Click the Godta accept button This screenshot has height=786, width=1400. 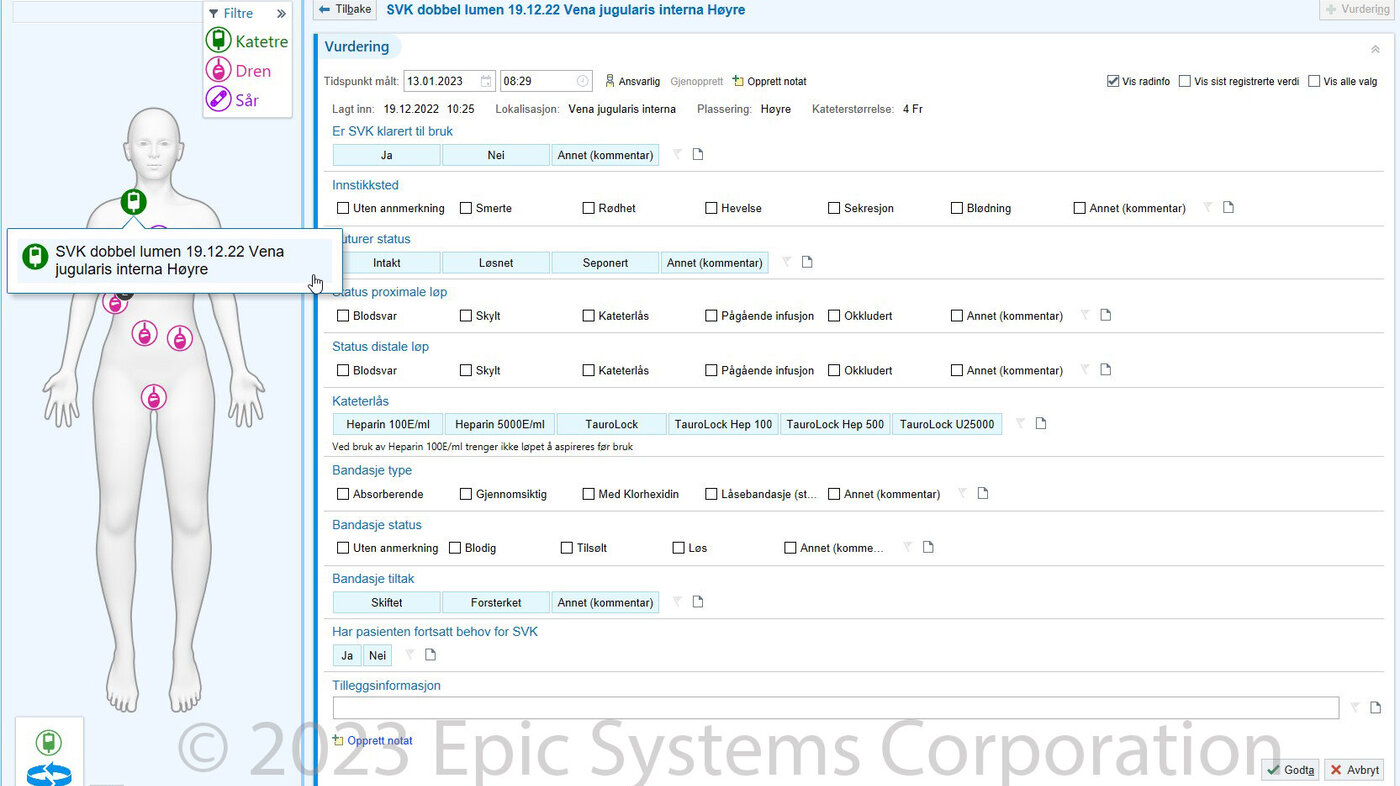(x=1290, y=770)
